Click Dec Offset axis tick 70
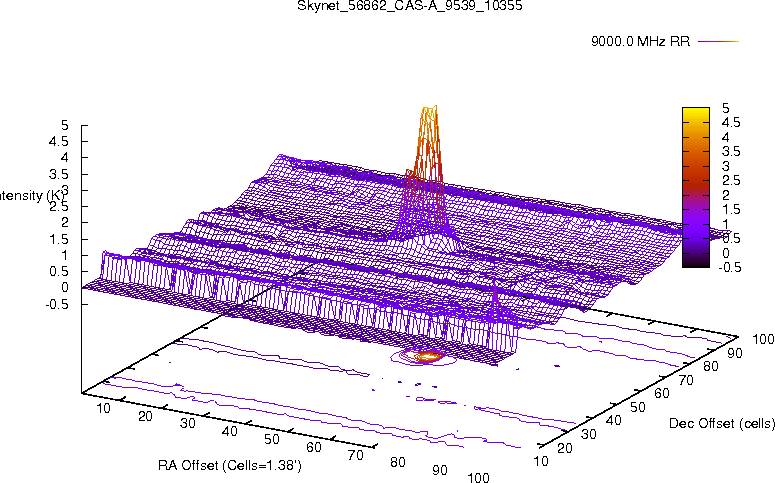 [x=686, y=380]
